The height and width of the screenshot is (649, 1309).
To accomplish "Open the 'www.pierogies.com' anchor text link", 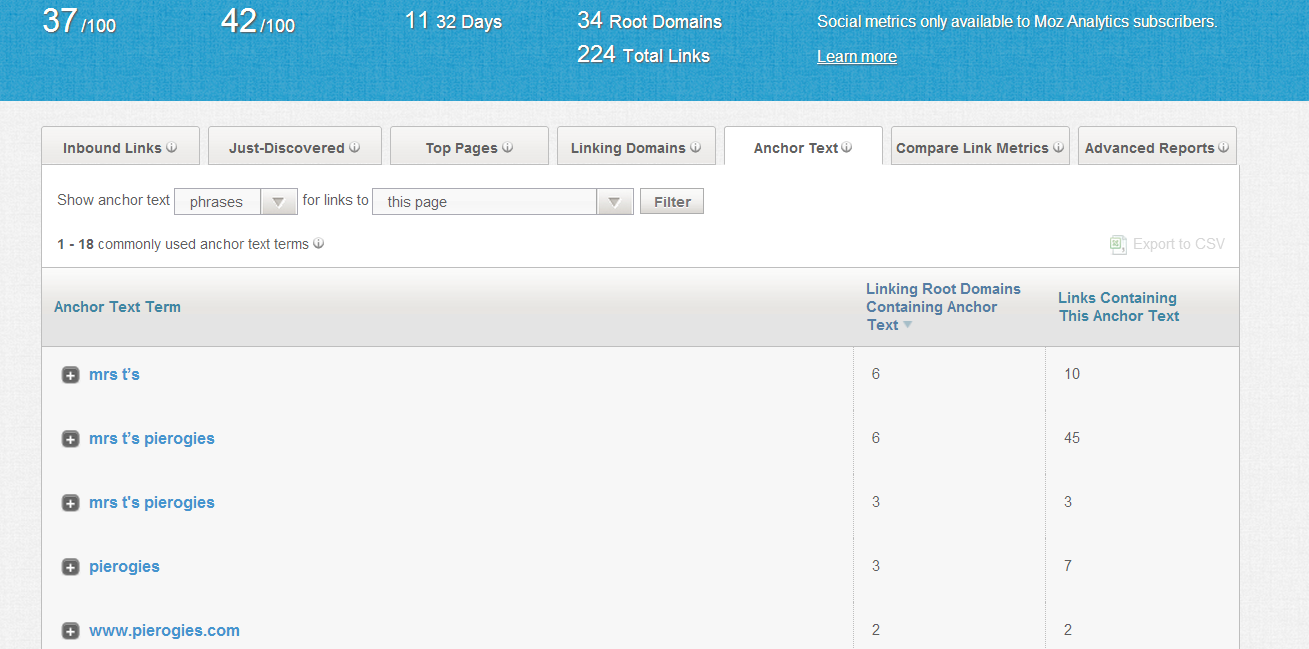I will click(164, 630).
